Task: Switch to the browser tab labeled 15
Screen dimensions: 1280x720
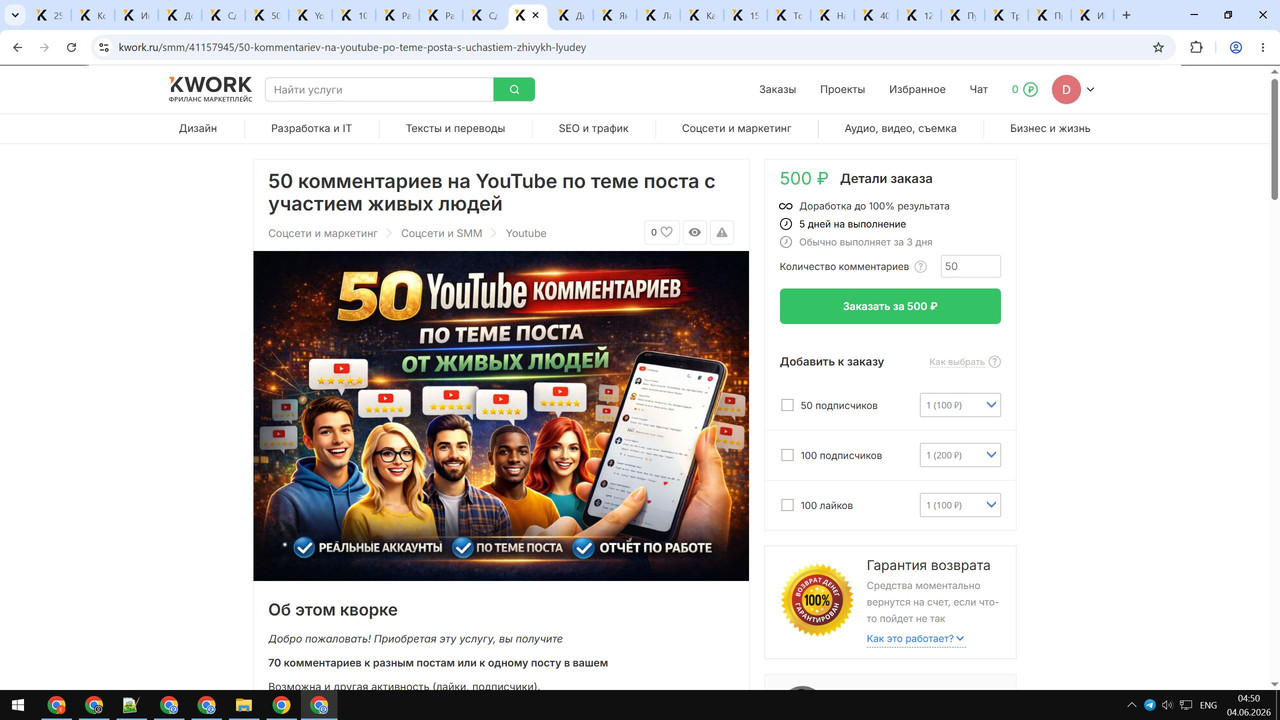Action: 744,15
